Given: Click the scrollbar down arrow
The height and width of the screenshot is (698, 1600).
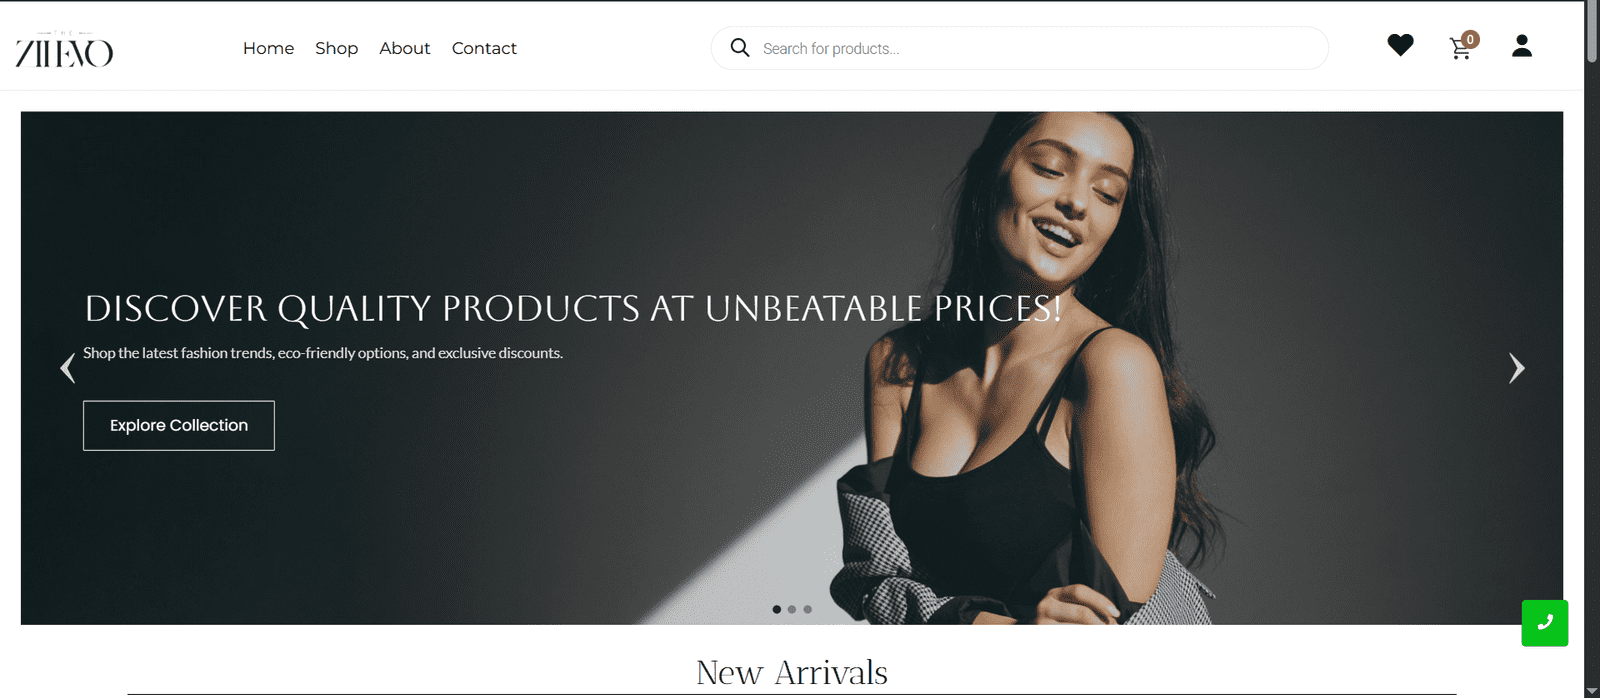Looking at the screenshot, I should pyautogui.click(x=1592, y=690).
